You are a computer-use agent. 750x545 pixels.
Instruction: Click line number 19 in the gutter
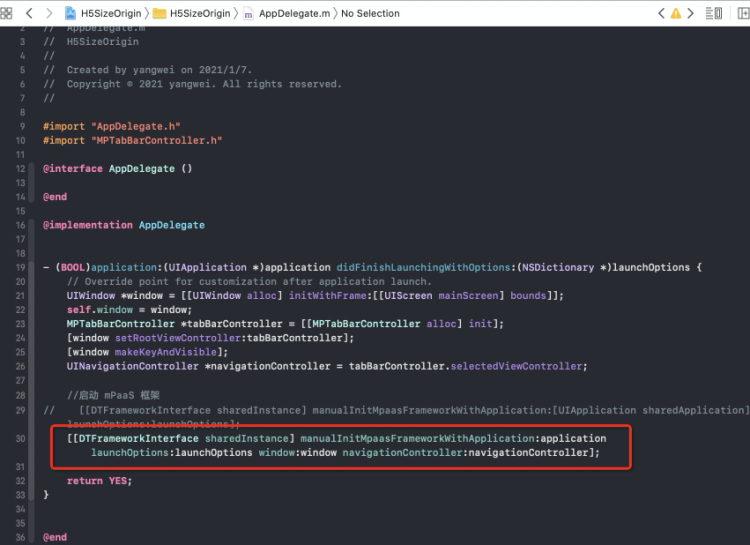(20, 267)
